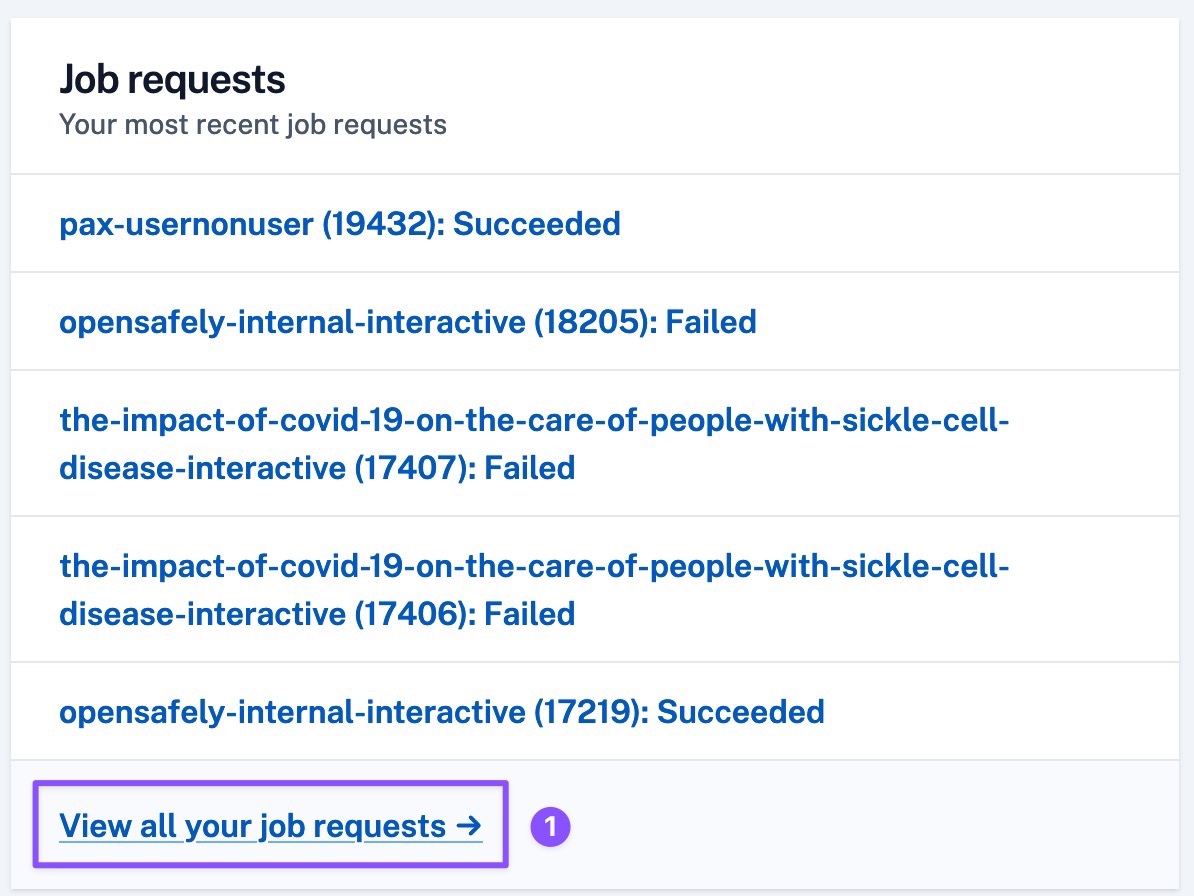Screen dimensions: 1194x896
Task: Click the (19432) job ID number
Action: (x=381, y=223)
